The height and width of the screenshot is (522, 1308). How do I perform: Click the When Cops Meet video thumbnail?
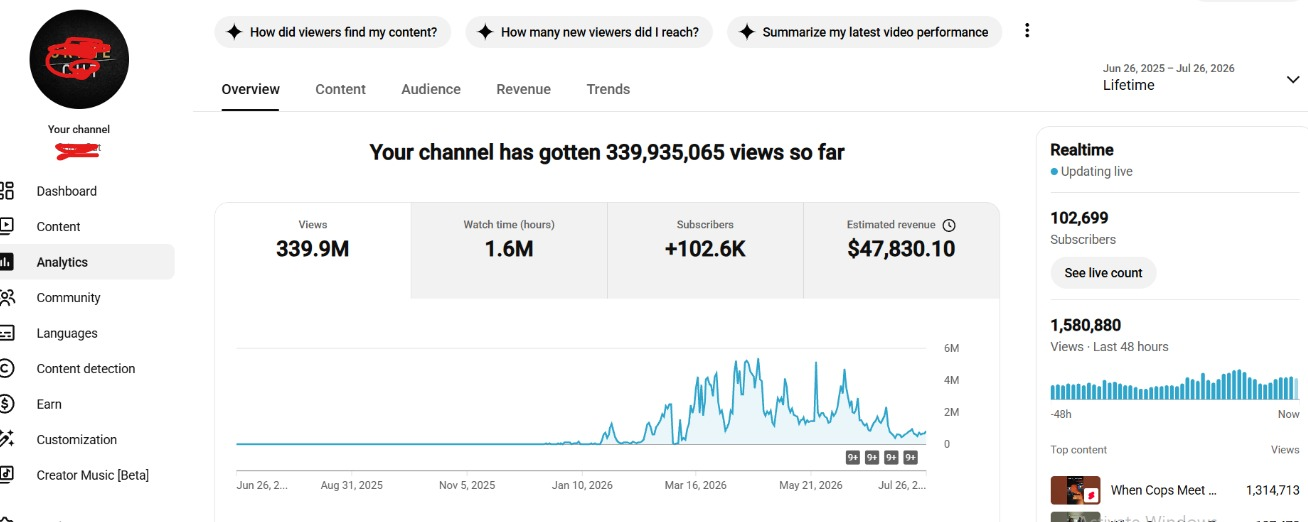click(x=1076, y=490)
